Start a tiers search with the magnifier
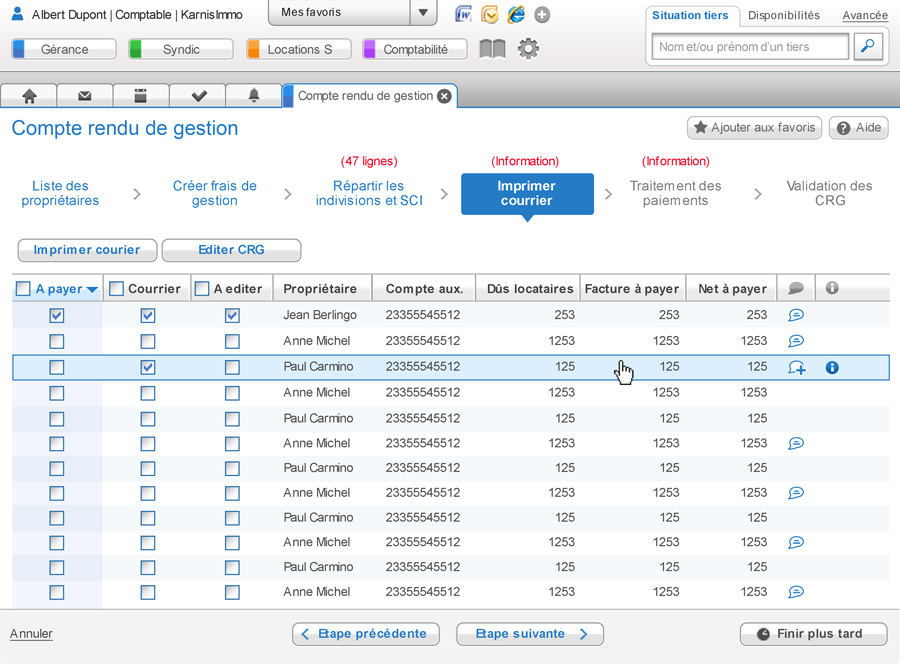This screenshot has width=900, height=664. click(x=869, y=46)
